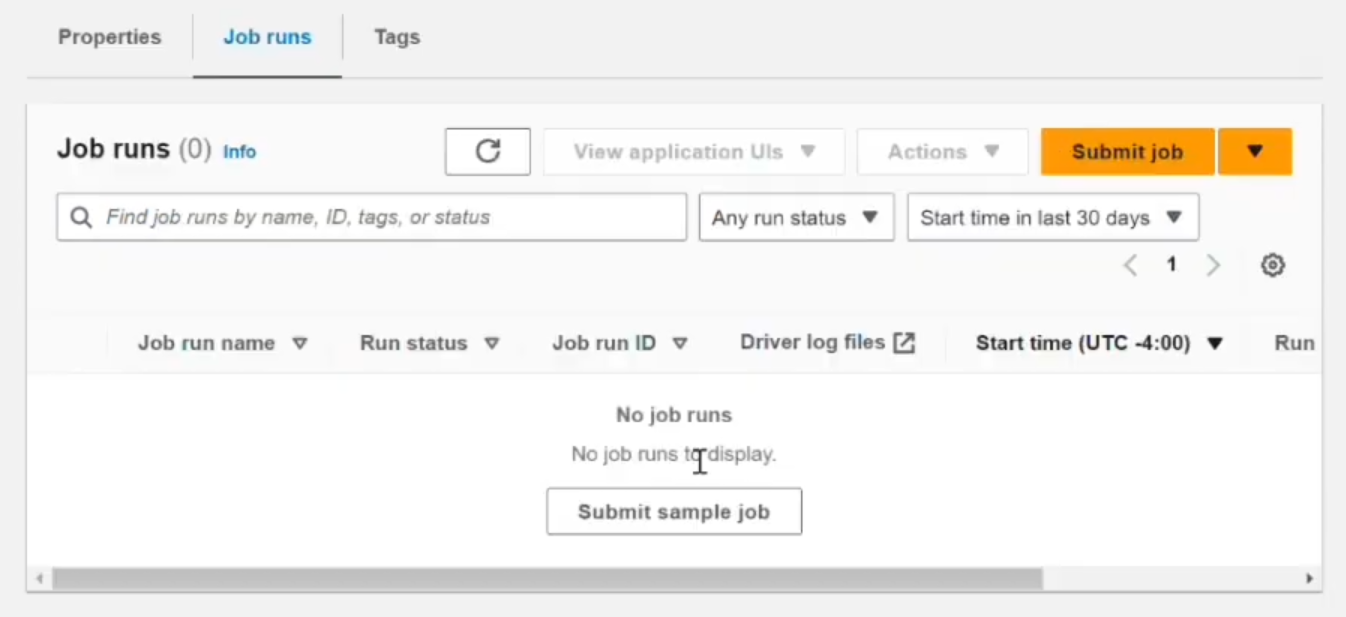Go to the previous page of results
Screen dimensions: 1346x617
[1130, 264]
